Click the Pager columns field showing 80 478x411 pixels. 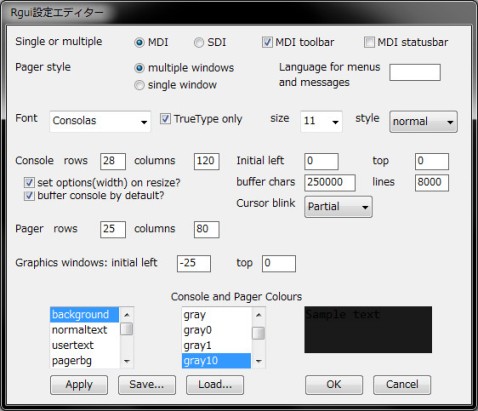click(x=207, y=229)
